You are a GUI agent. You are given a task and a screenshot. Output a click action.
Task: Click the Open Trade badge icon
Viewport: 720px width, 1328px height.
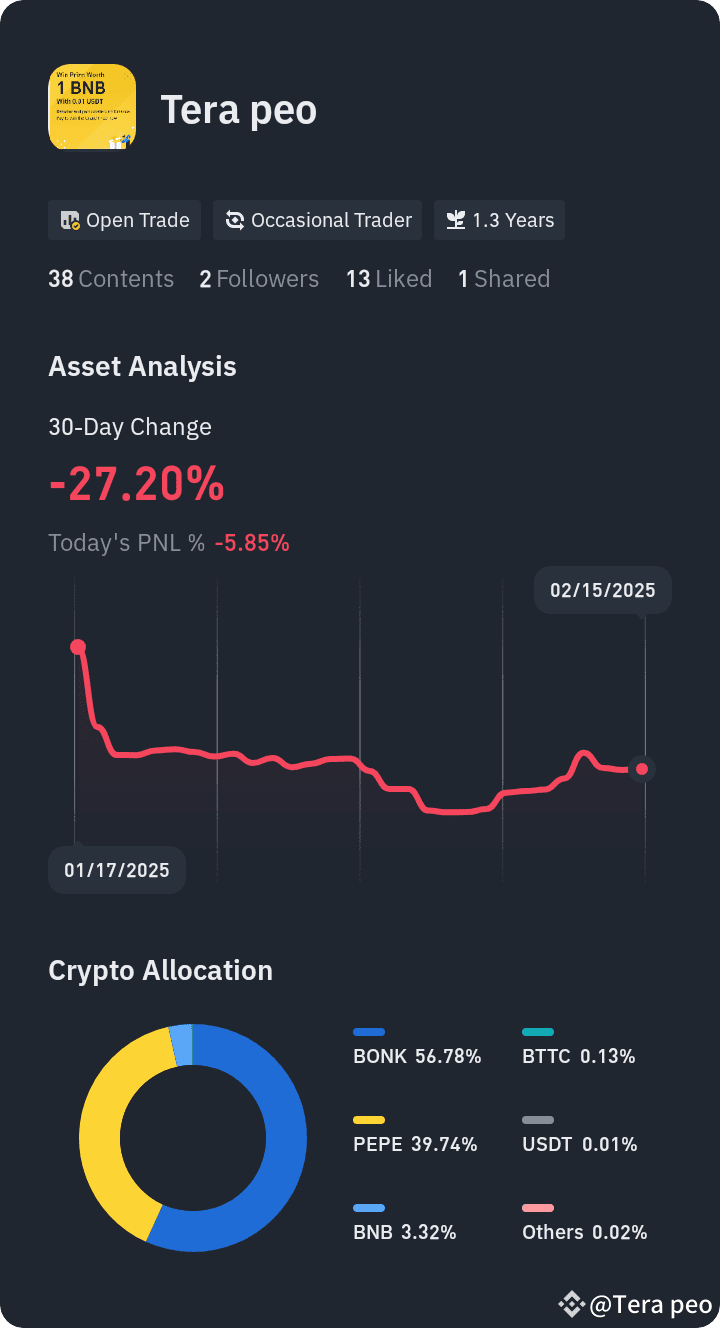coord(70,221)
